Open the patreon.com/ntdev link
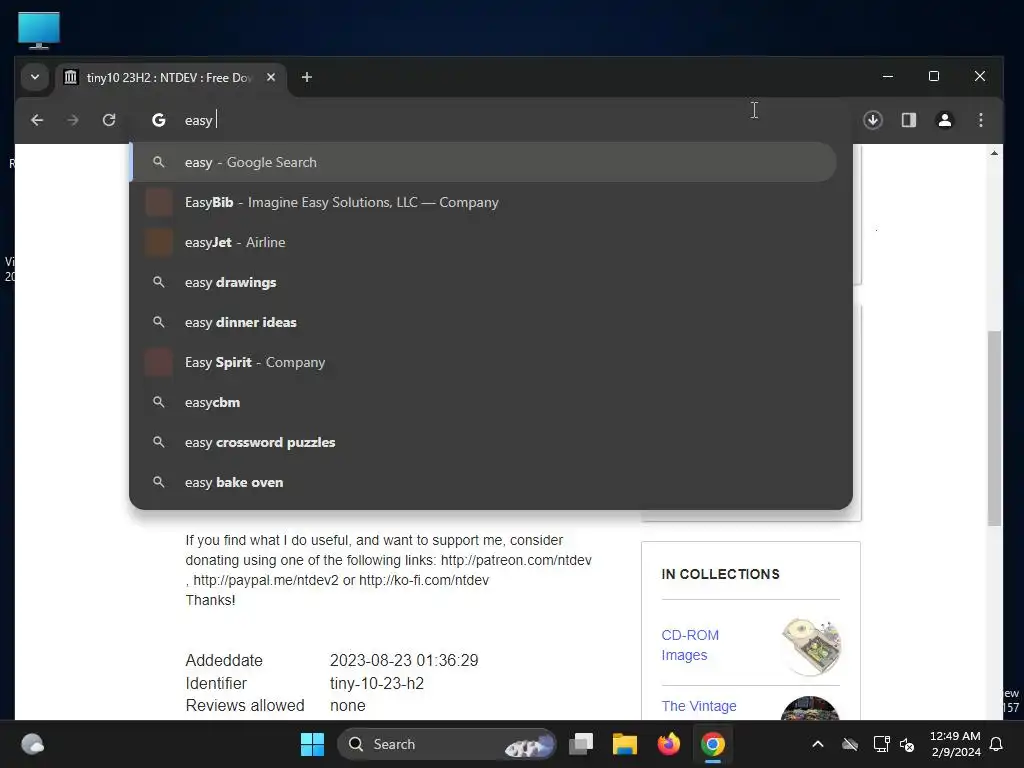This screenshot has height=768, width=1024. click(x=516, y=560)
